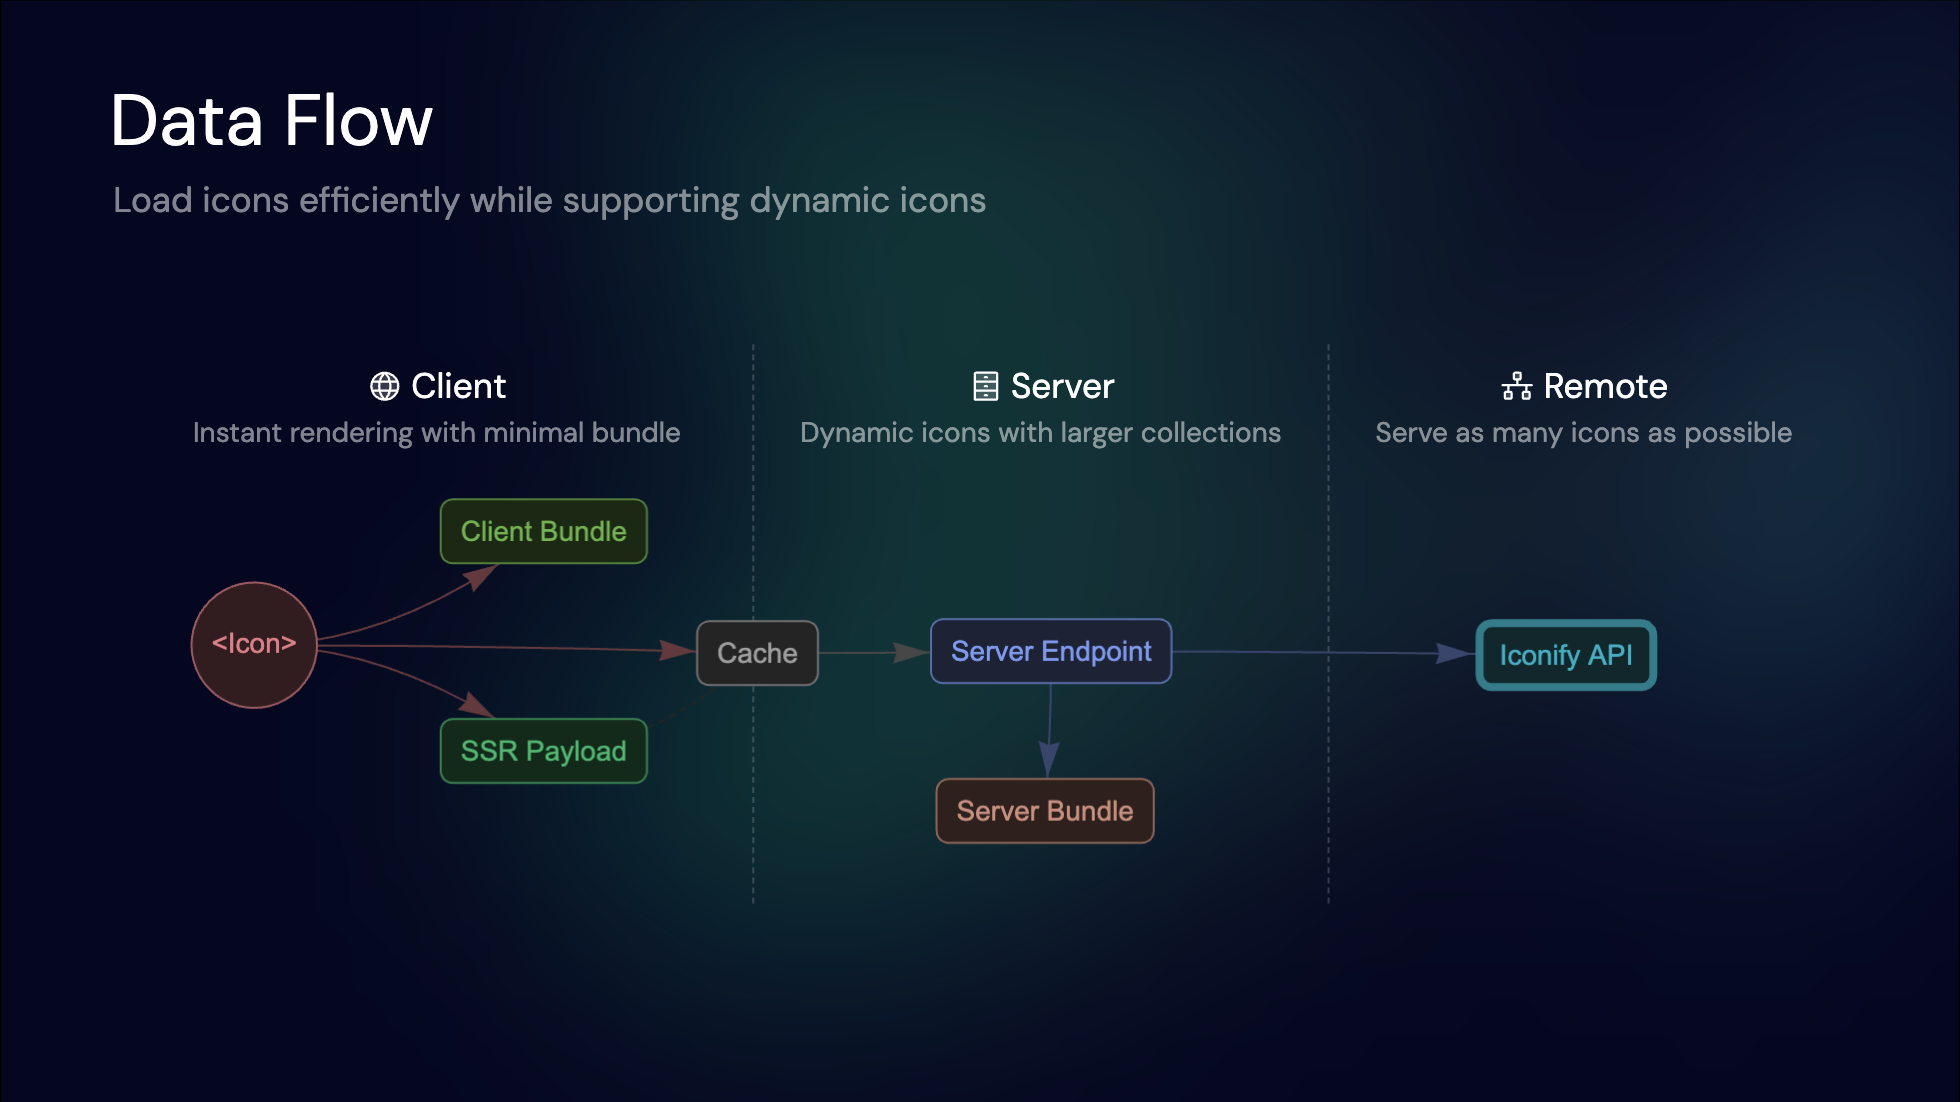Select the Client Bundle box
1960x1102 pixels.
[543, 531]
